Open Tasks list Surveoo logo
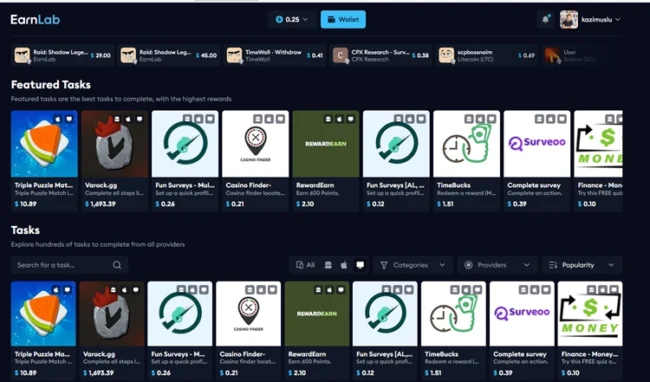 point(522,314)
